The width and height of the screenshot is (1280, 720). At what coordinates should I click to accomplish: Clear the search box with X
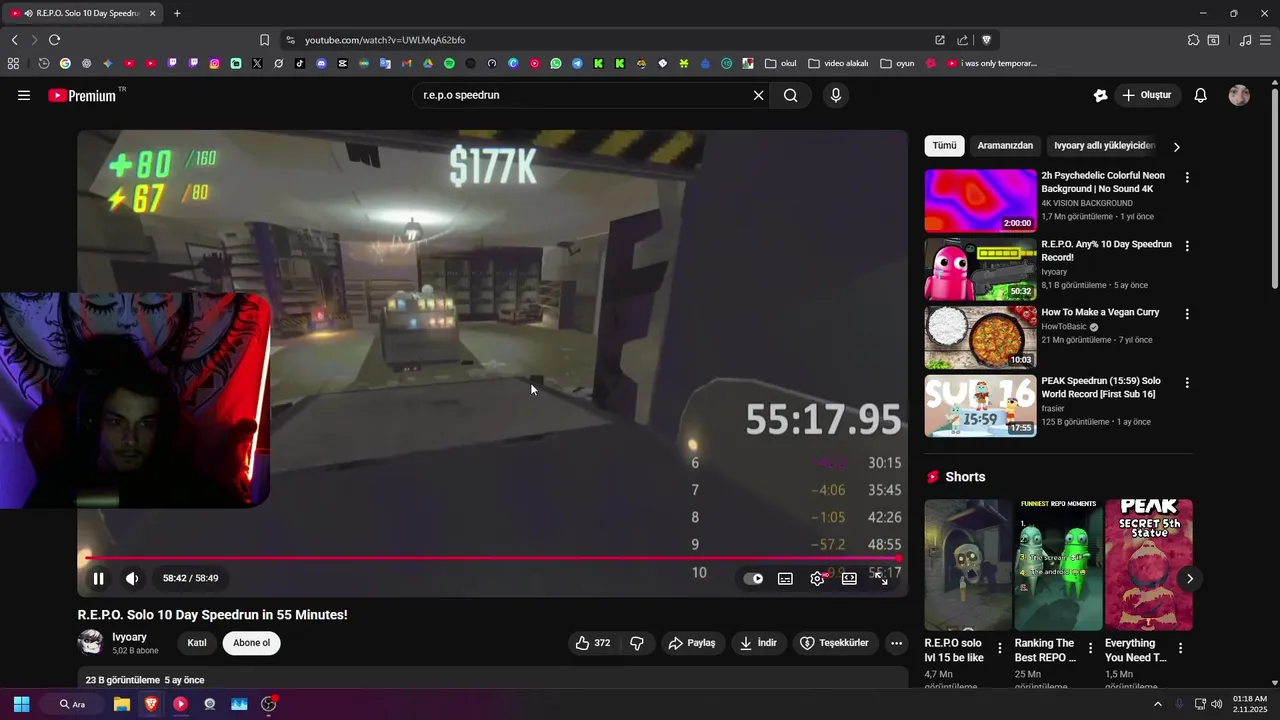[x=758, y=95]
